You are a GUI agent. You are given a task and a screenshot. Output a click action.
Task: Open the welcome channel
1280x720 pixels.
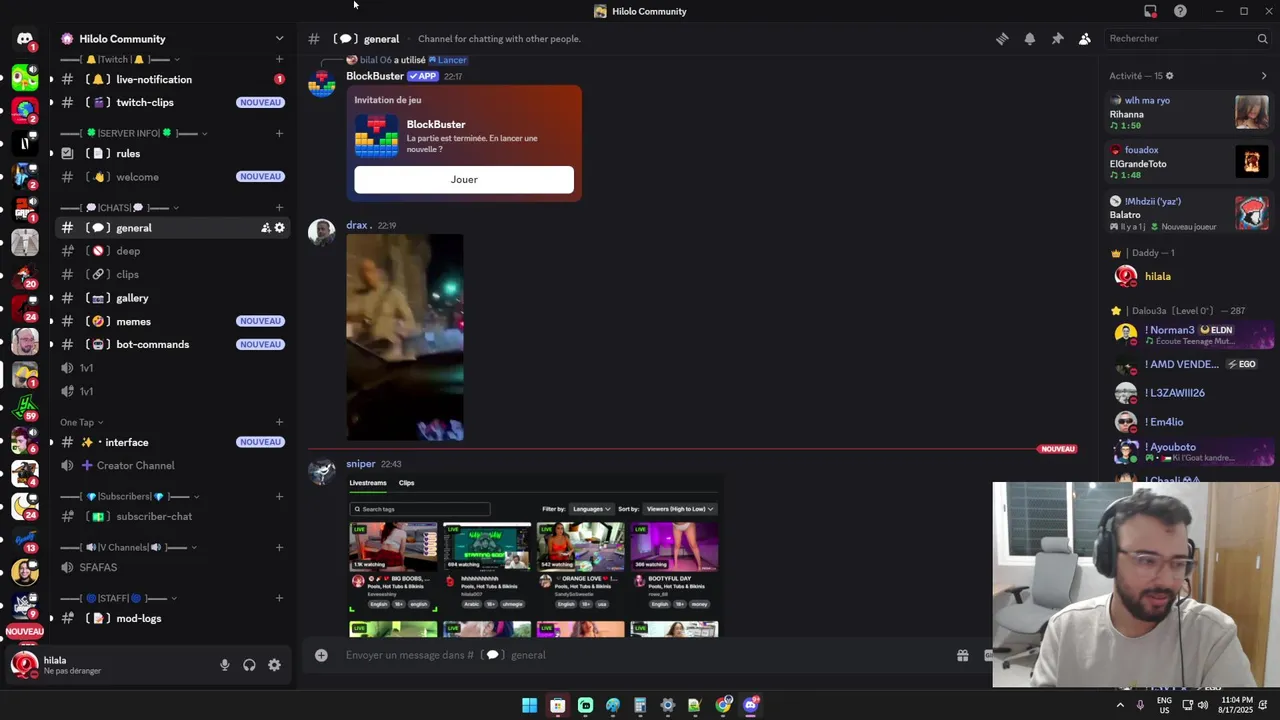173,177
